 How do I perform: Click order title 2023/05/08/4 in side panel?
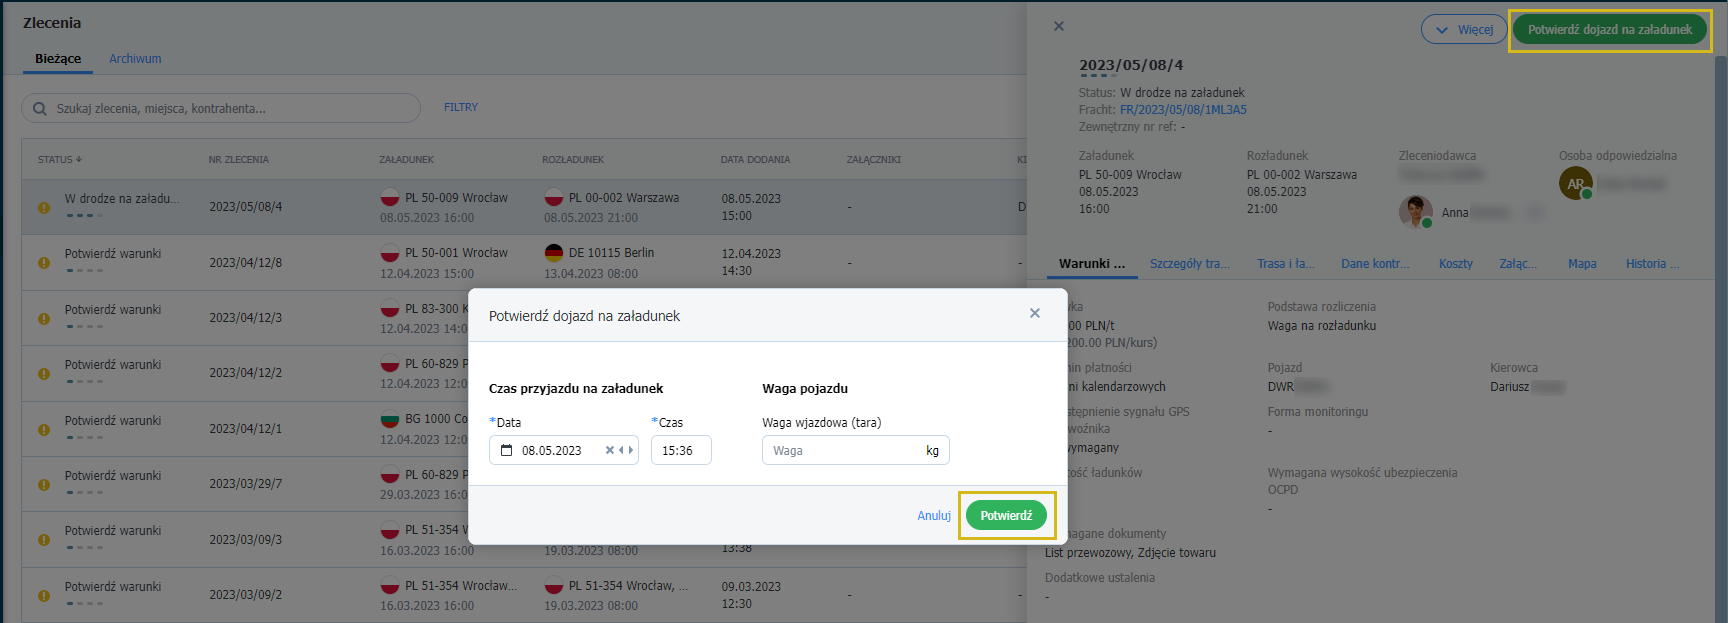tap(1130, 65)
